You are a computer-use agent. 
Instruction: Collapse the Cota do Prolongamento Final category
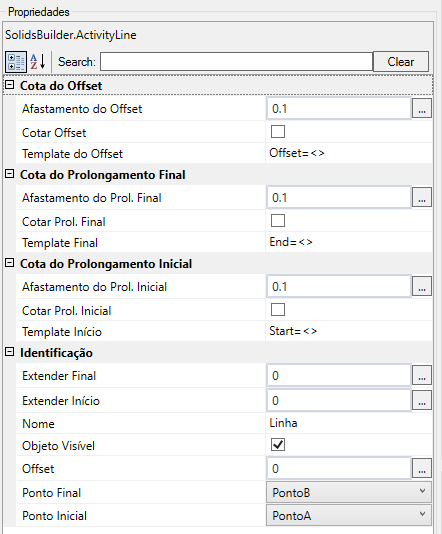click(x=10, y=174)
